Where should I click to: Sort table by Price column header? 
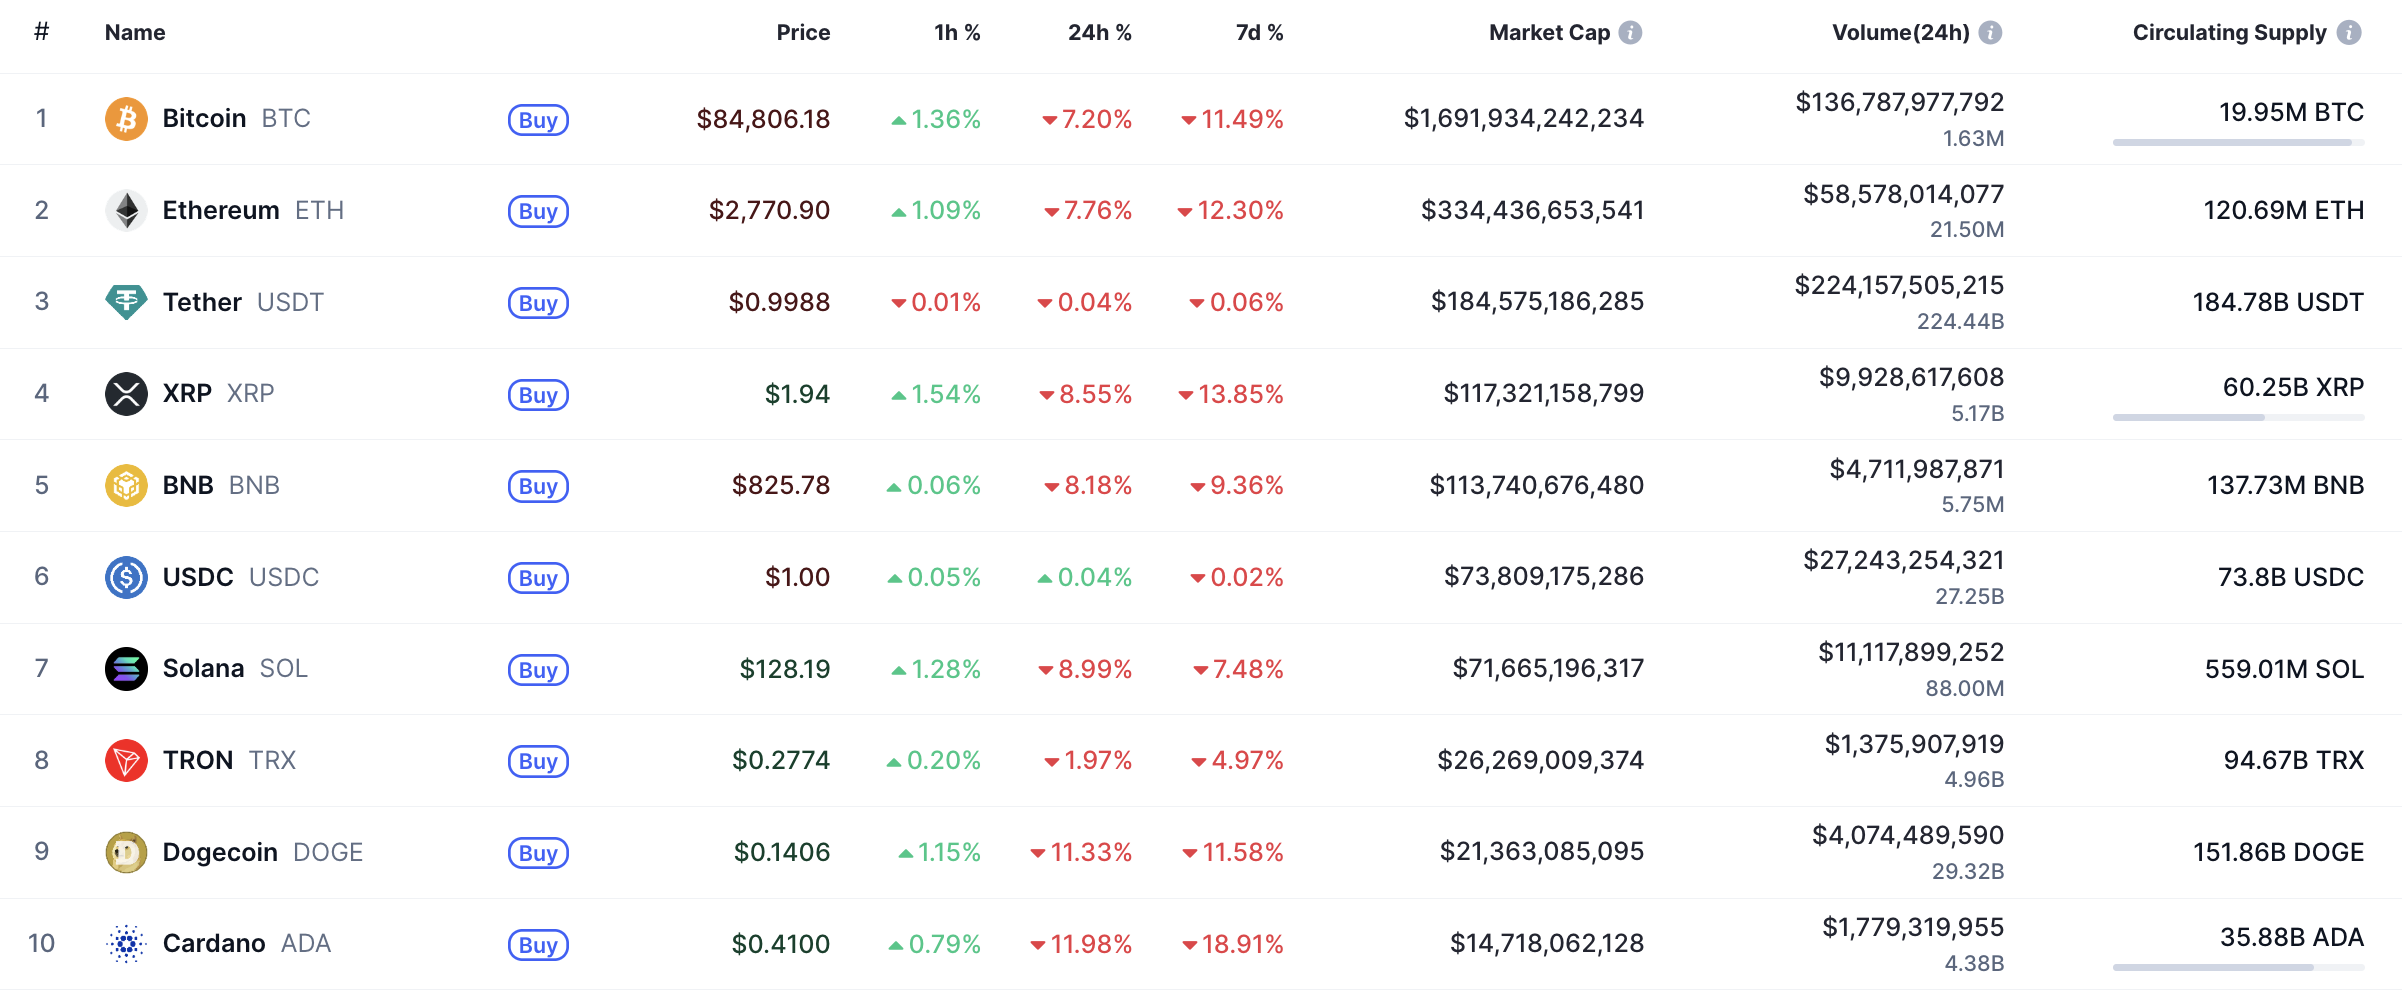pyautogui.click(x=802, y=33)
